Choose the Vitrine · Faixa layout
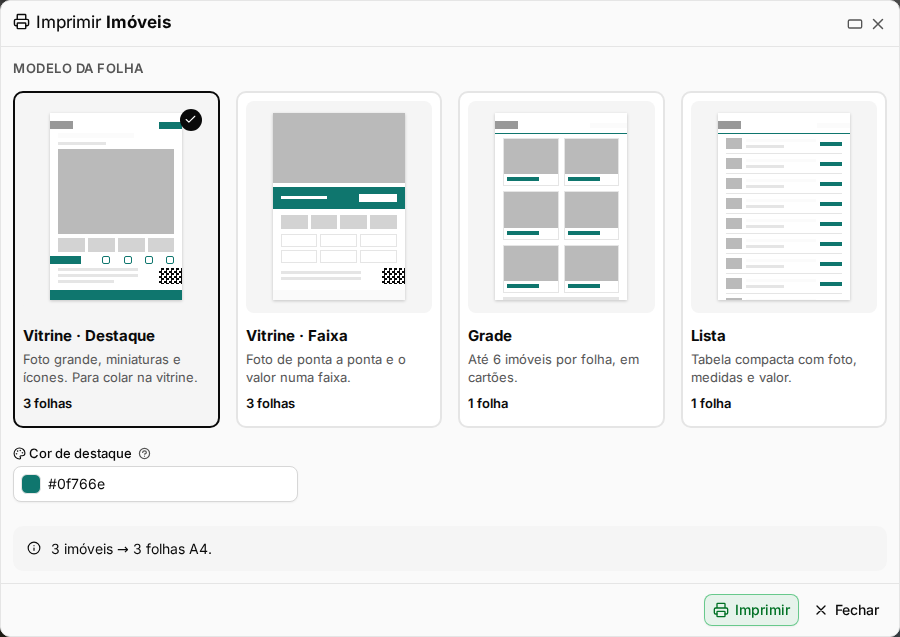Image resolution: width=900 pixels, height=637 pixels. pyautogui.click(x=339, y=259)
